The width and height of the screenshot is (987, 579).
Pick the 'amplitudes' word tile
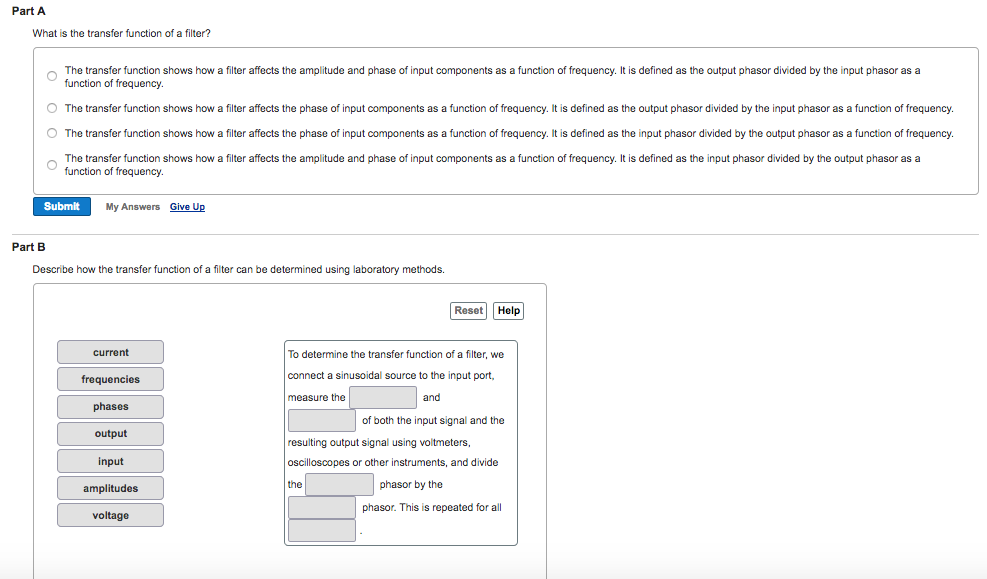click(x=110, y=488)
